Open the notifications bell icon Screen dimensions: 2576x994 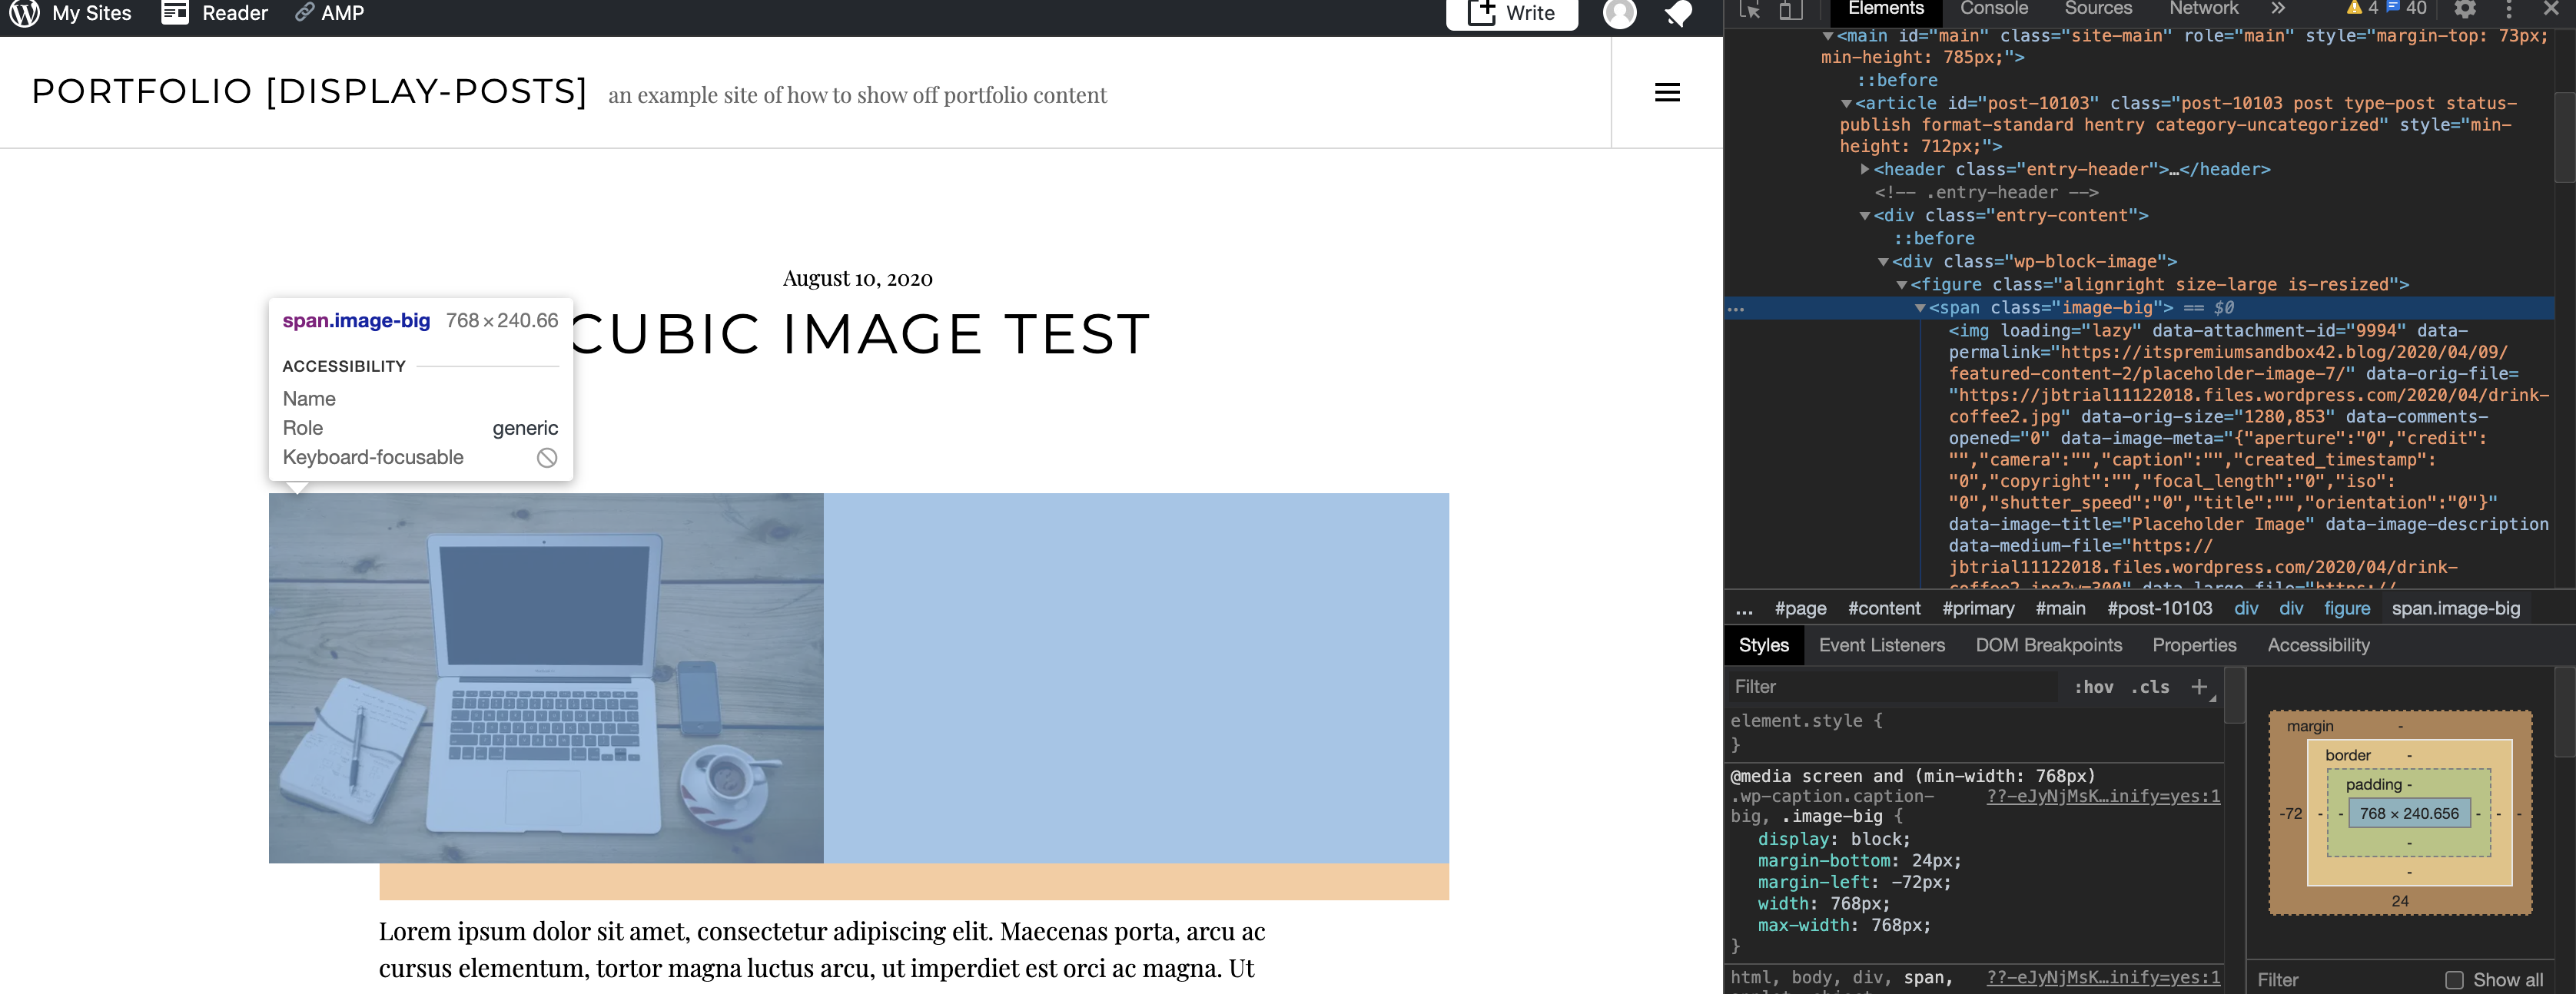click(1678, 13)
